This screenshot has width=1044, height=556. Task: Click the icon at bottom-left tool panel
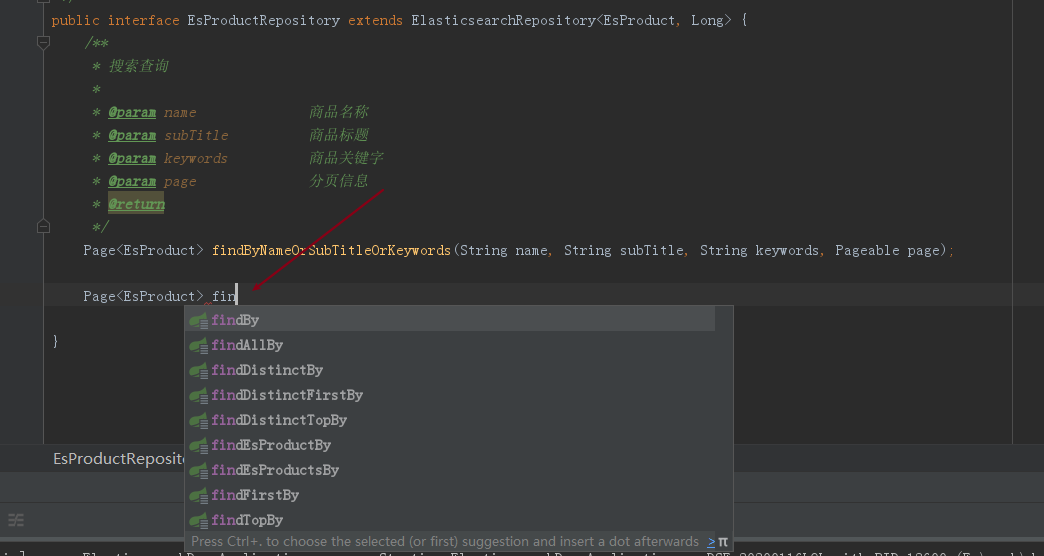[x=16, y=520]
